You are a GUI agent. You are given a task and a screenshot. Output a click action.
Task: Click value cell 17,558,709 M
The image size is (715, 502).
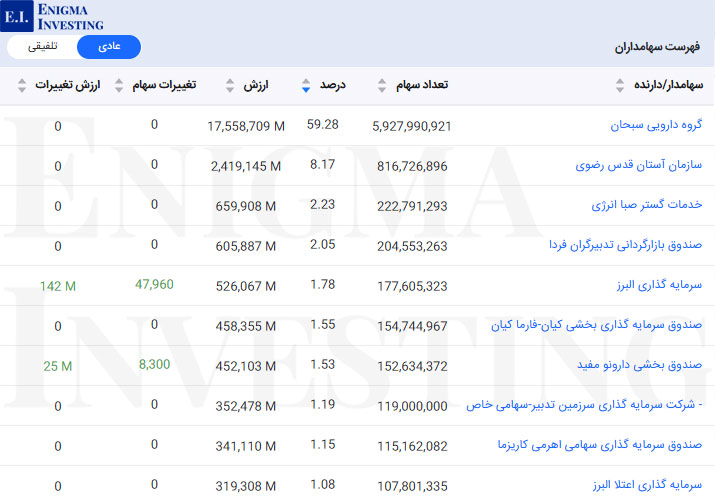click(x=246, y=126)
